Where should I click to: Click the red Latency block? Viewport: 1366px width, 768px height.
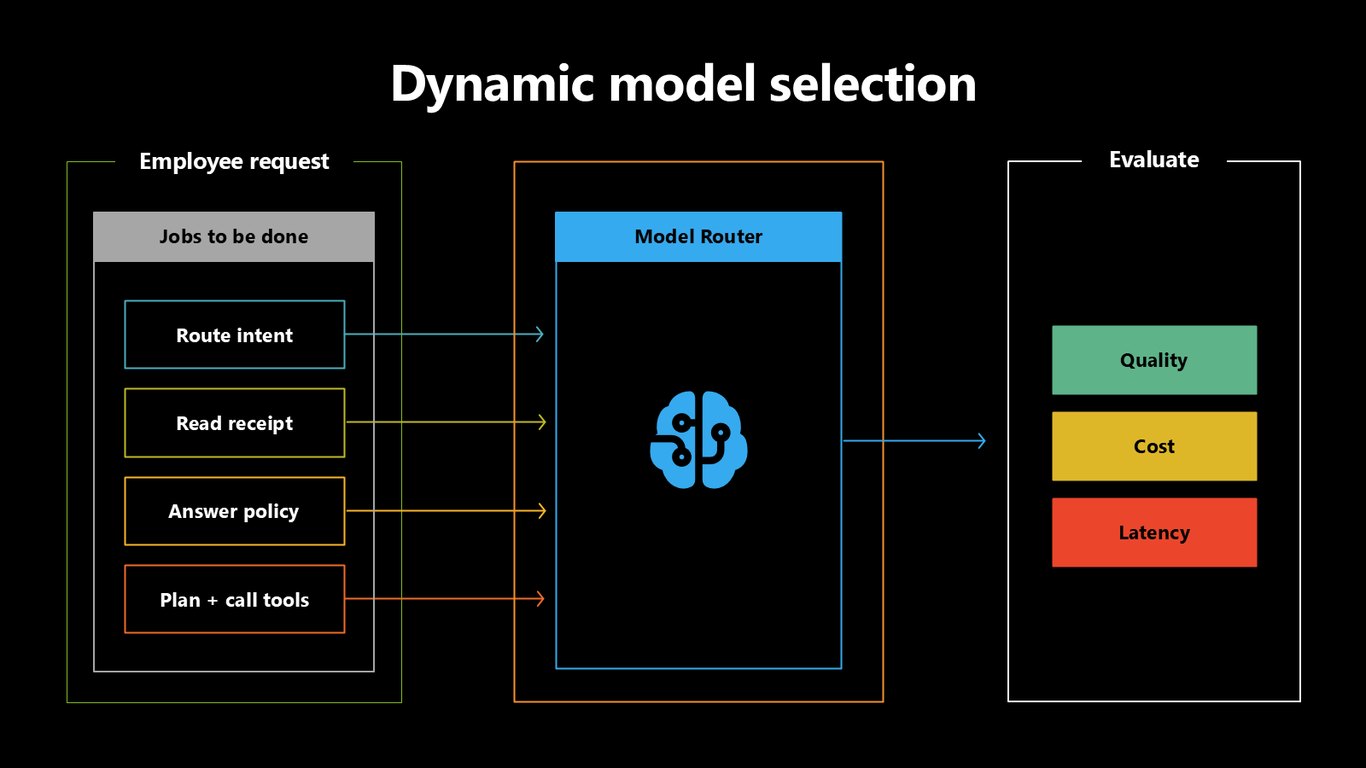pos(1154,533)
